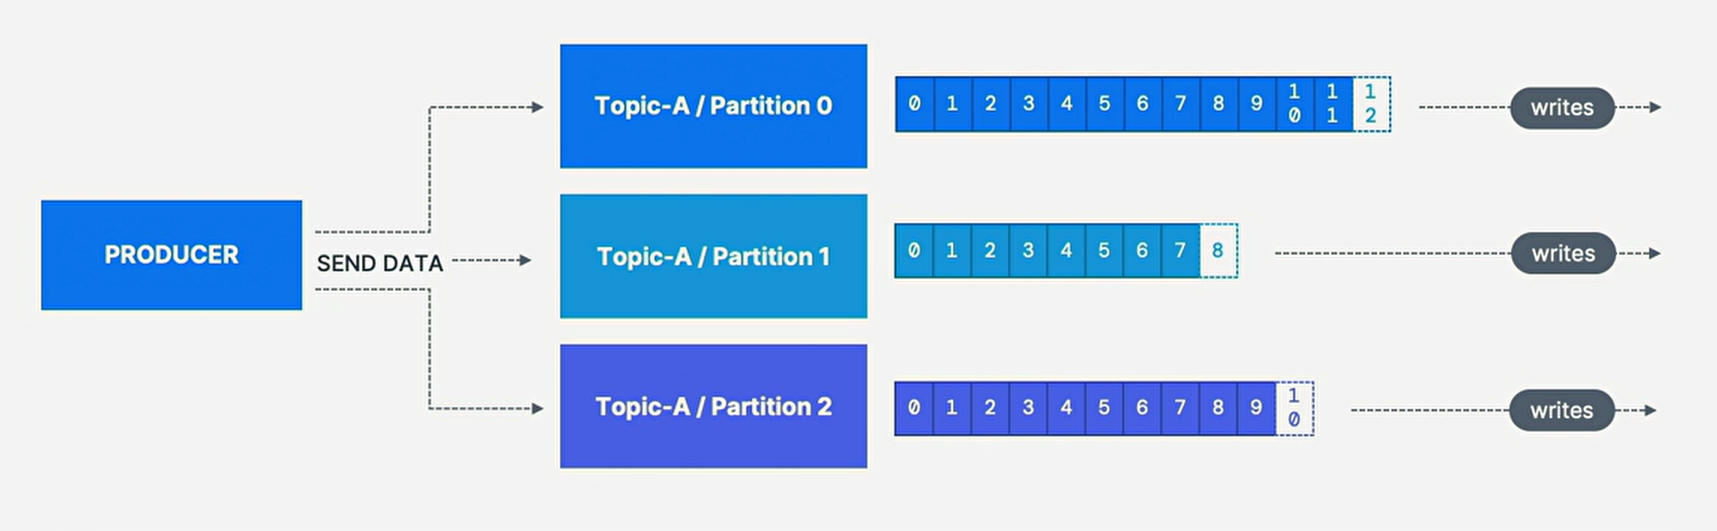Click dashed next-offset 8 cell in Partition 1

pos(1218,251)
